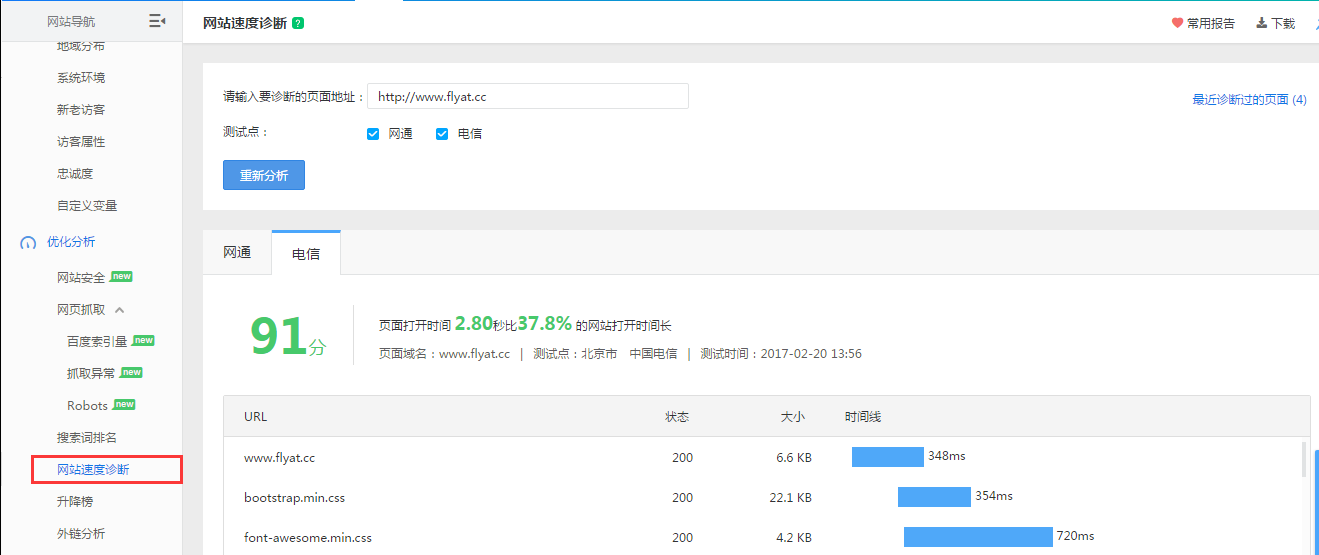The height and width of the screenshot is (555, 1319).
Task: Click the font-awesome.min.css 720ms timeline bar
Action: [978, 537]
